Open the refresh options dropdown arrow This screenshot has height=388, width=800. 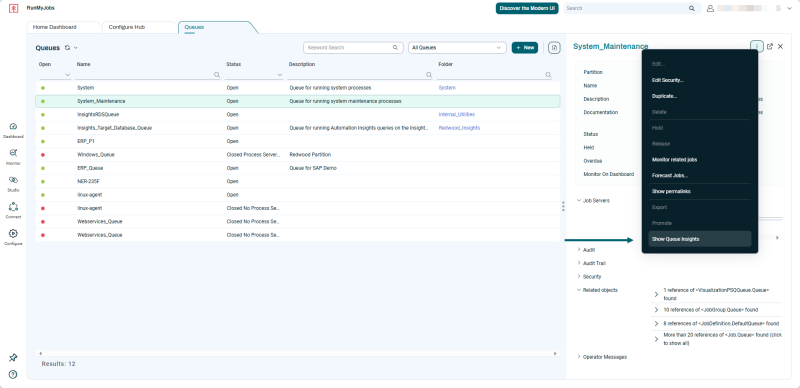[76, 47]
